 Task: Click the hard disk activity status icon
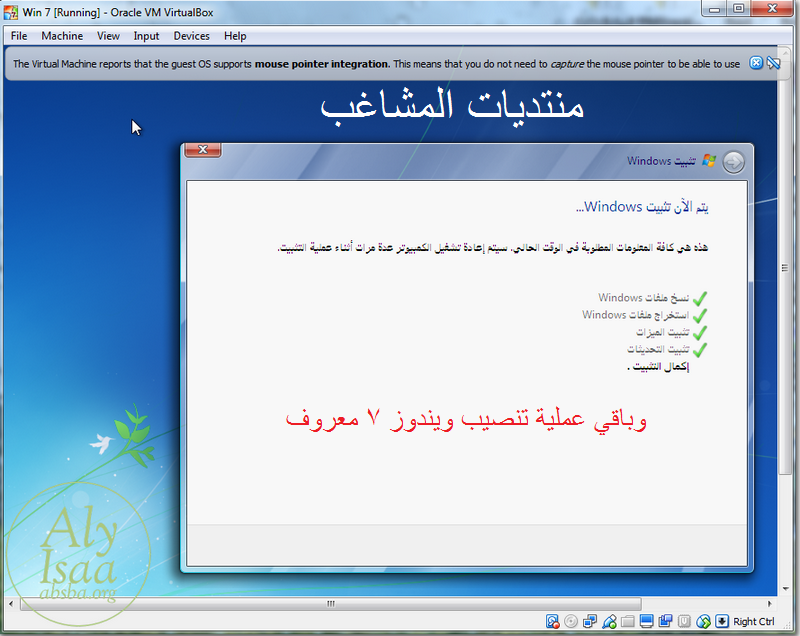click(x=552, y=622)
